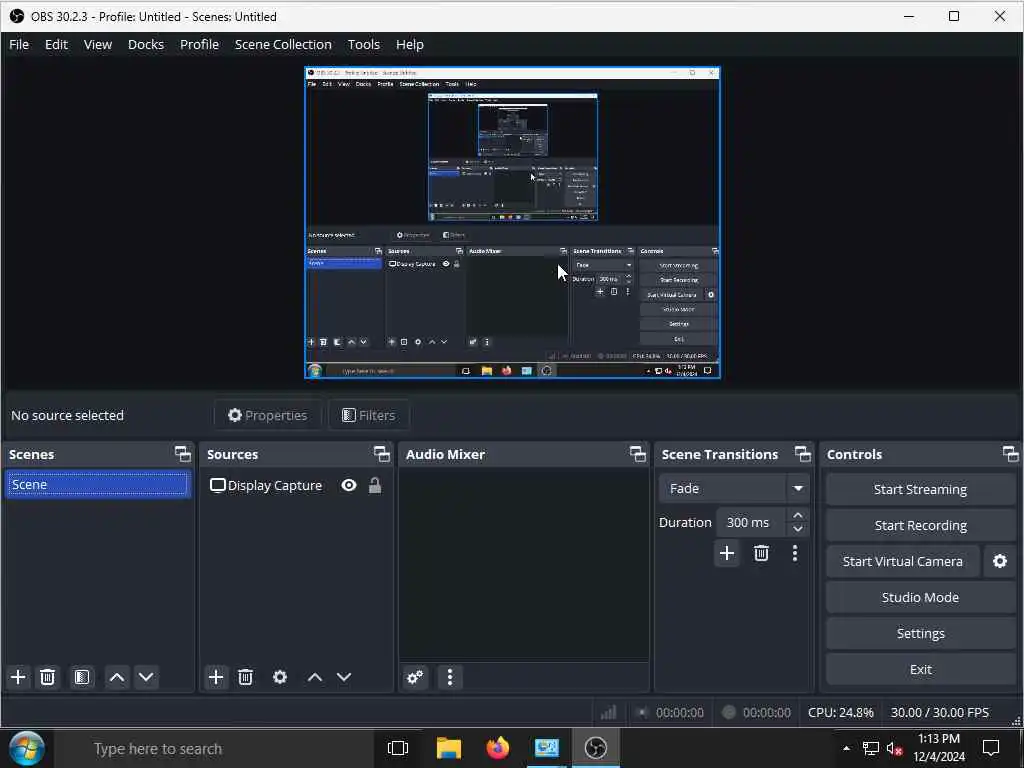Open the Tools menu

[x=364, y=44]
